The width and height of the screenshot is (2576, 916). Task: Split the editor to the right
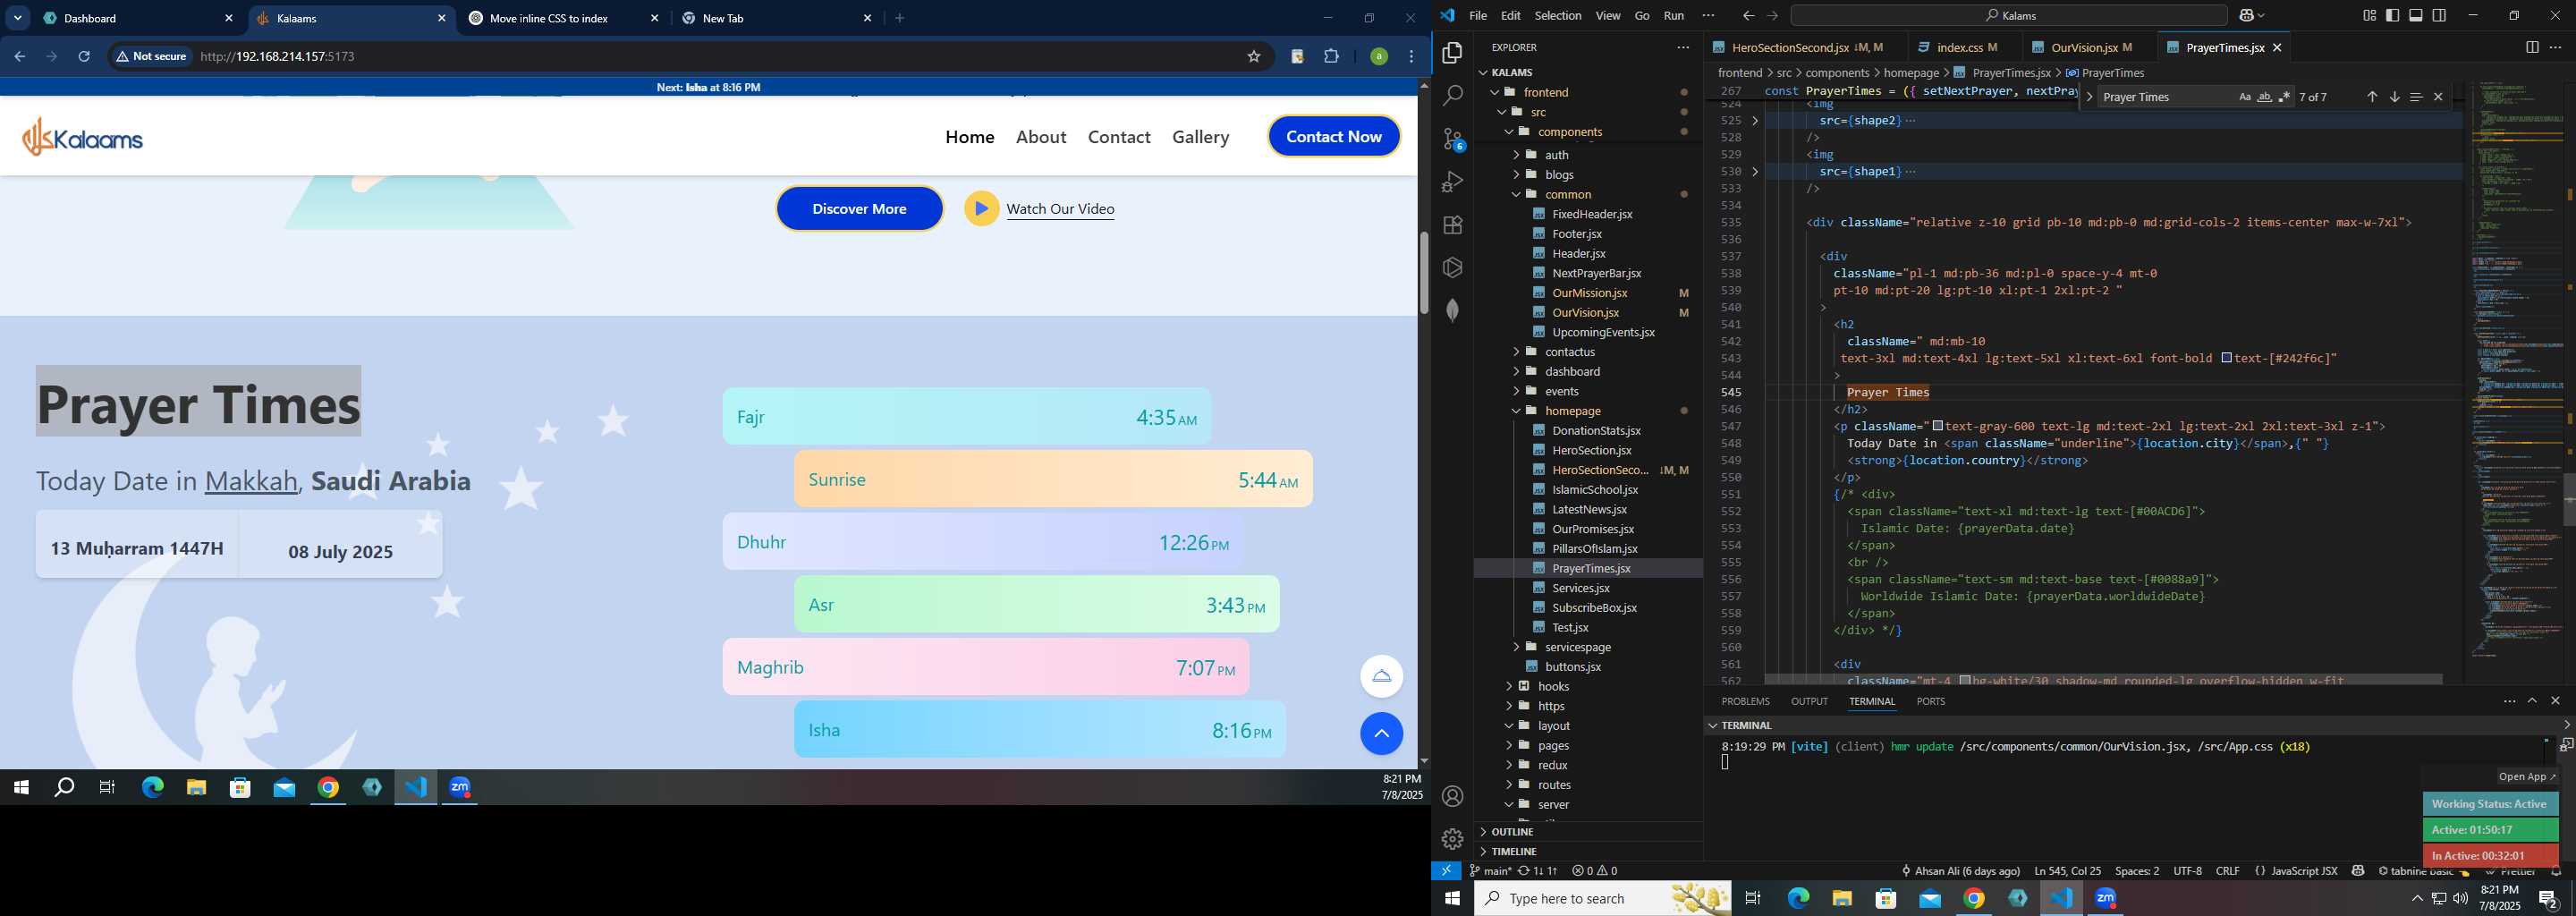coord(2531,48)
